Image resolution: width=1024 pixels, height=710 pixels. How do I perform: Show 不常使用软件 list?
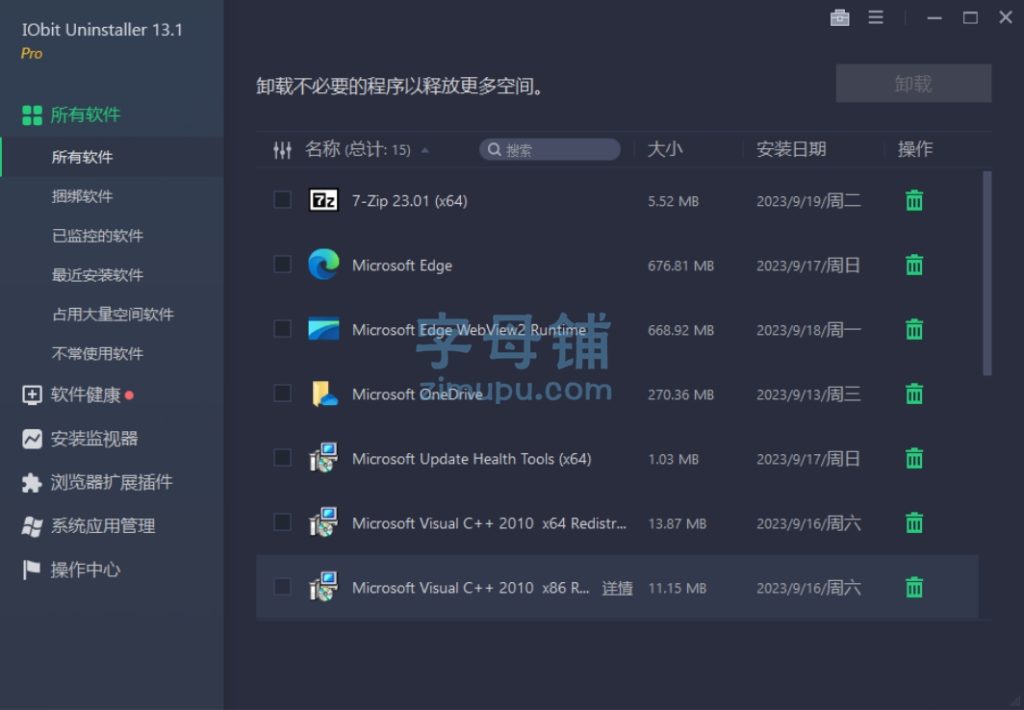click(x=97, y=353)
